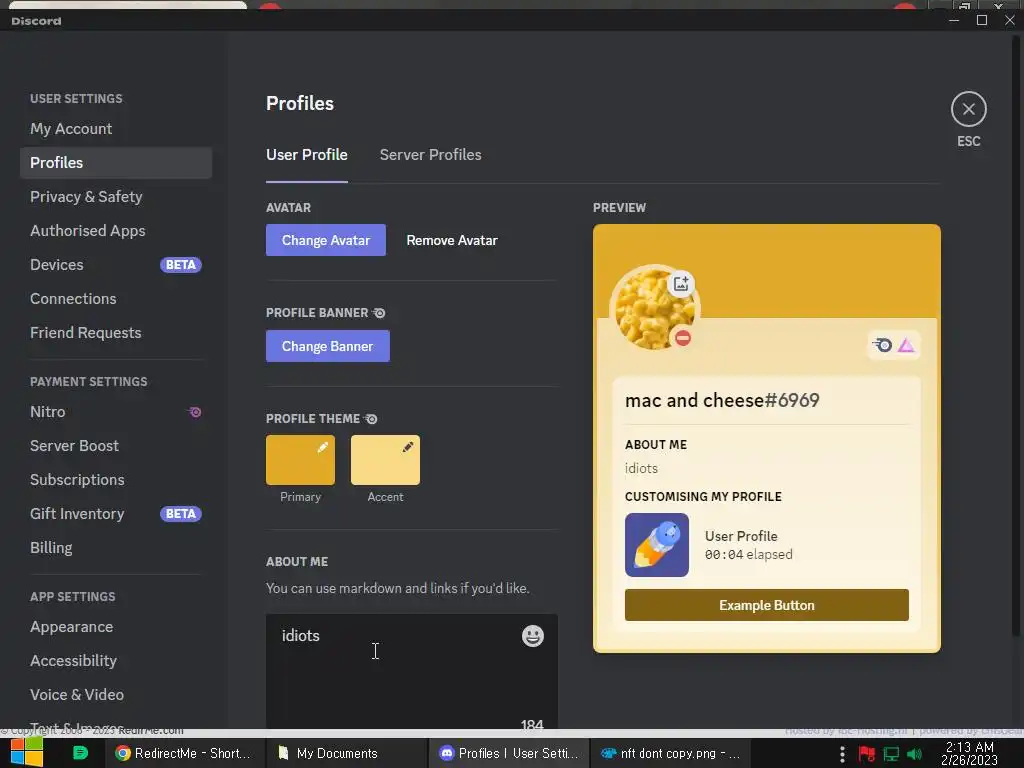
Task: Open Friend Requests settings
Action: (116, 332)
